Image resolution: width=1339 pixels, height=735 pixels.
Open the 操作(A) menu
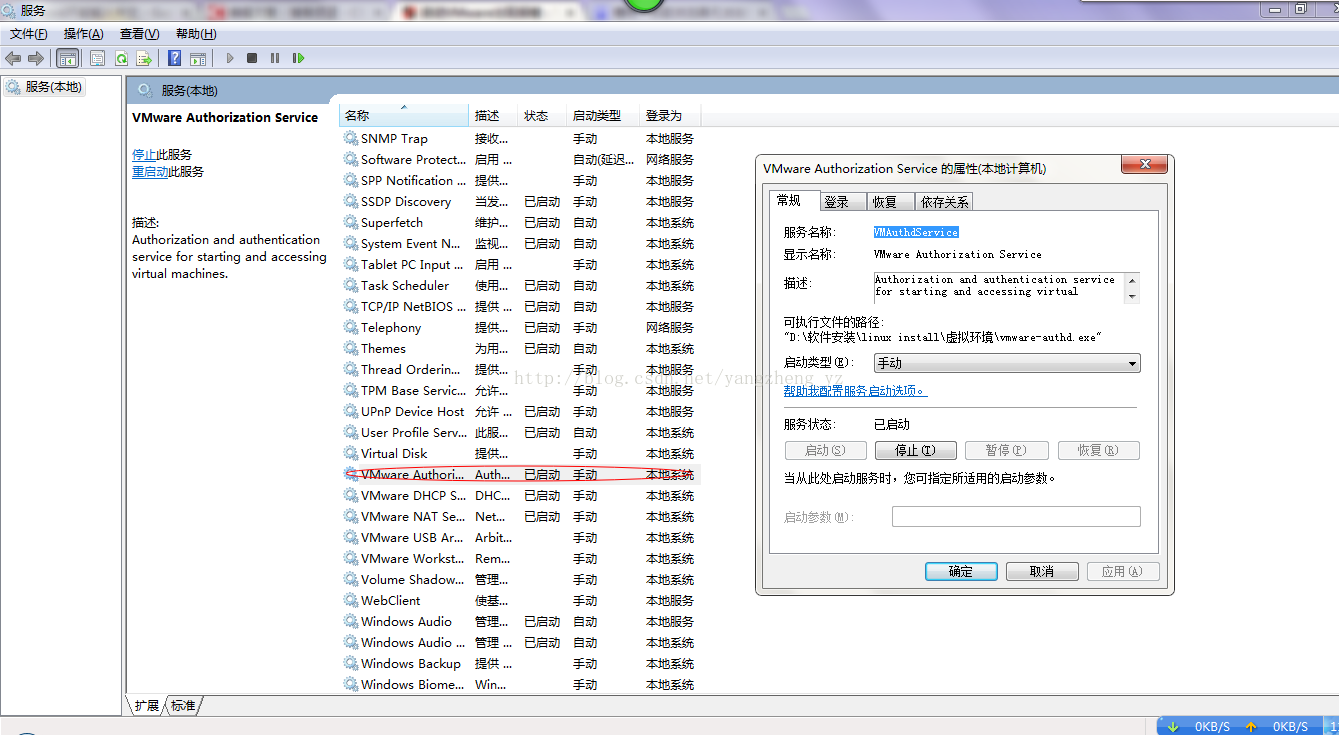pyautogui.click(x=83, y=34)
